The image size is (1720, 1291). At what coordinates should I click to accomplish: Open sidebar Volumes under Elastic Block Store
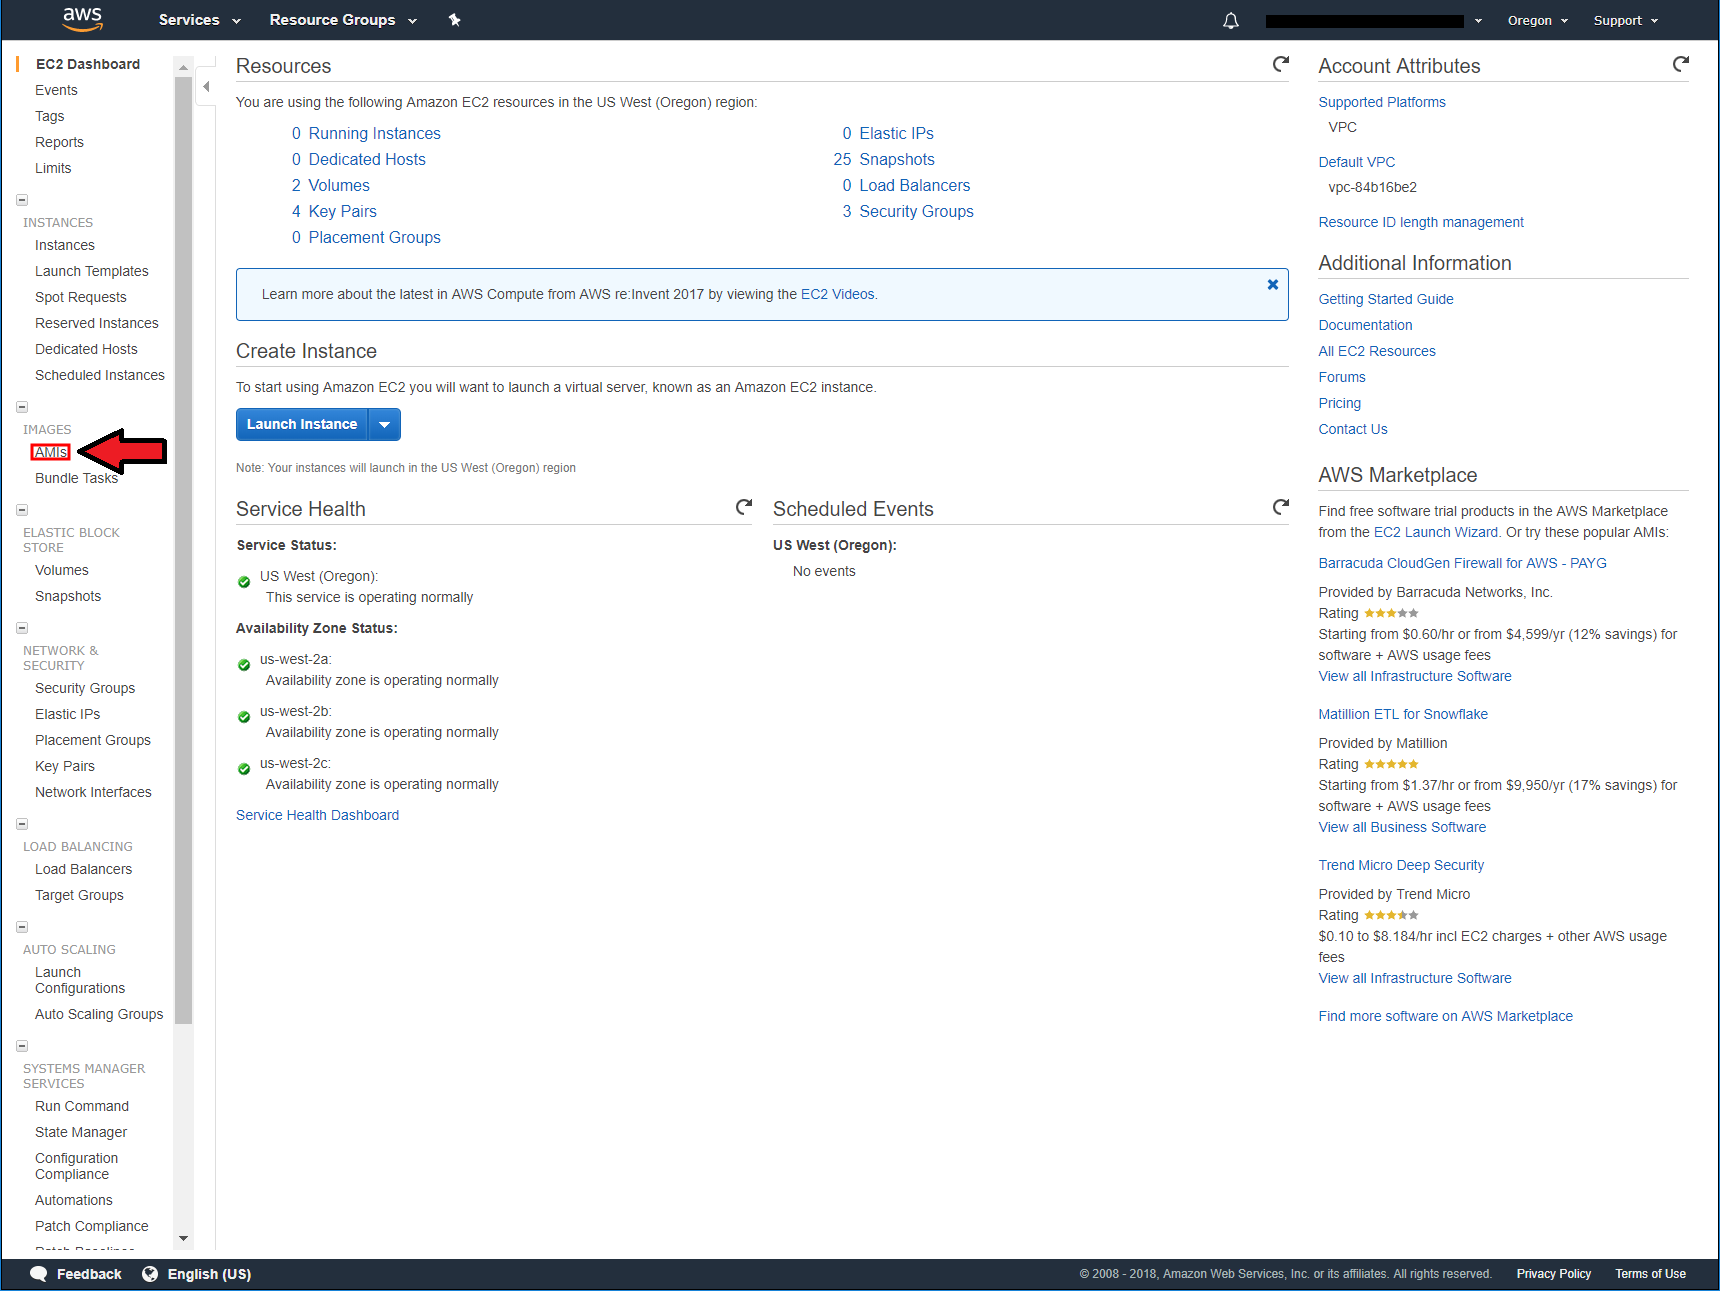[62, 570]
